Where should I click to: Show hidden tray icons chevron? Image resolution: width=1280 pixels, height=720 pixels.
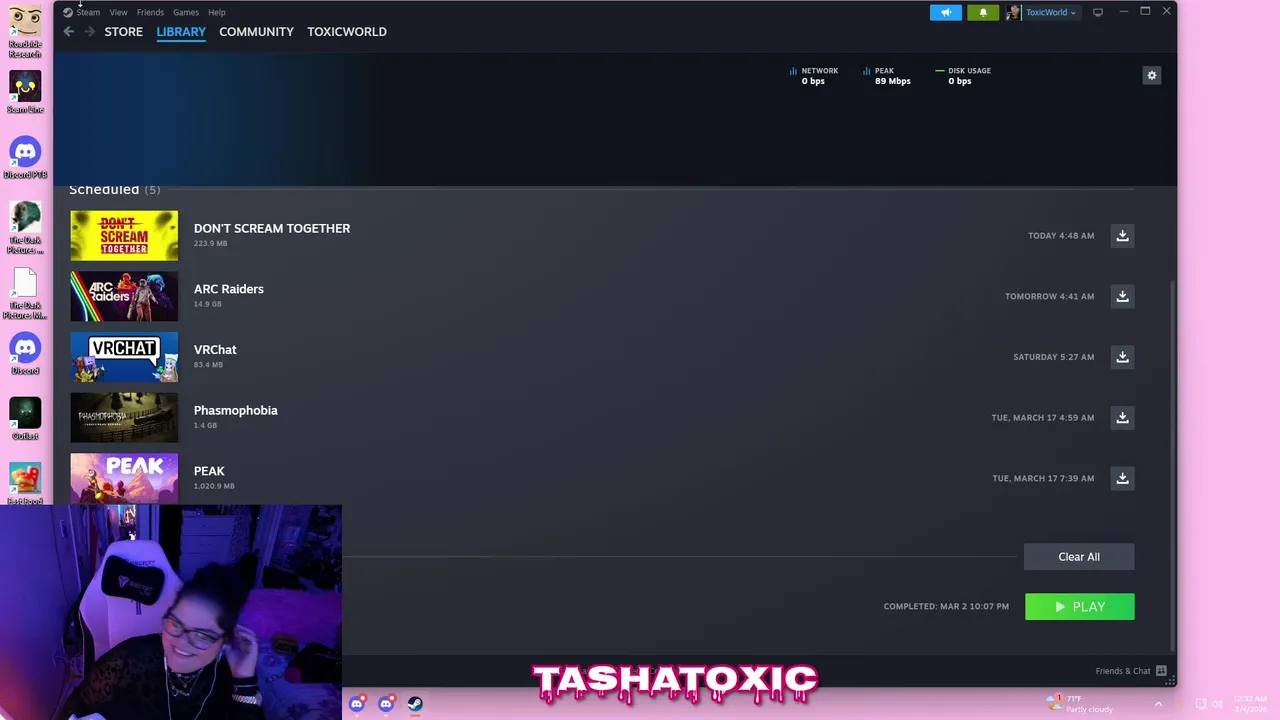coord(1158,704)
